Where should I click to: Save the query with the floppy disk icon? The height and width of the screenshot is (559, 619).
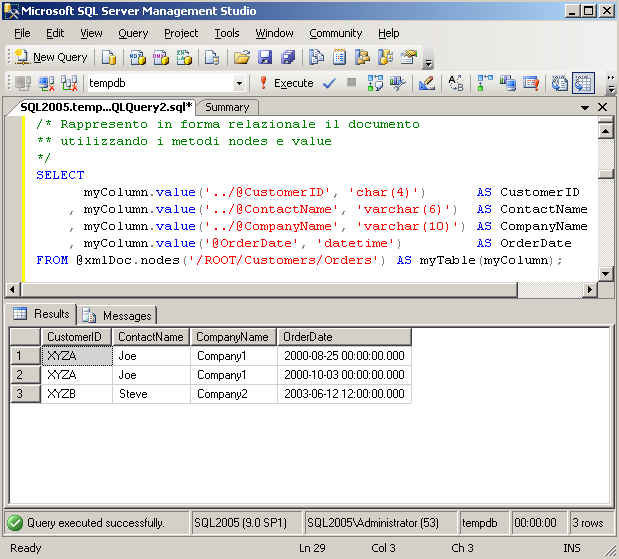pos(265,57)
